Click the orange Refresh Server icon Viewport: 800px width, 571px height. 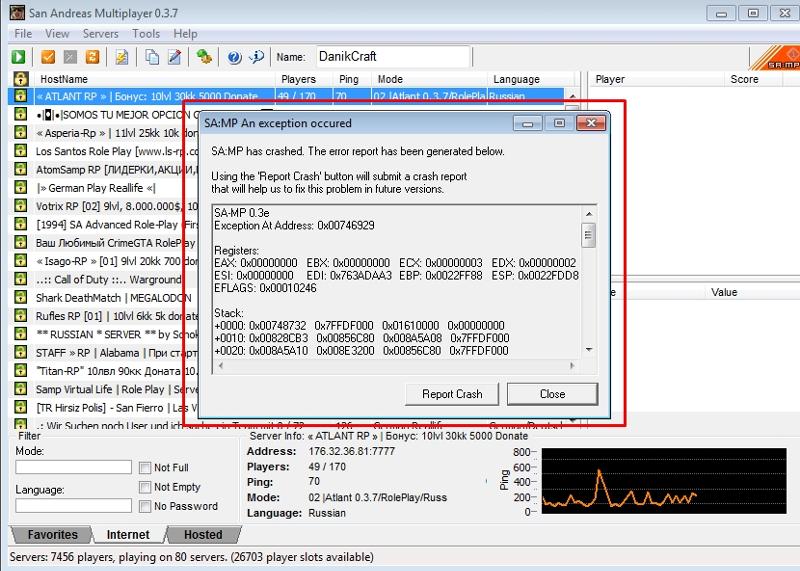[92, 57]
